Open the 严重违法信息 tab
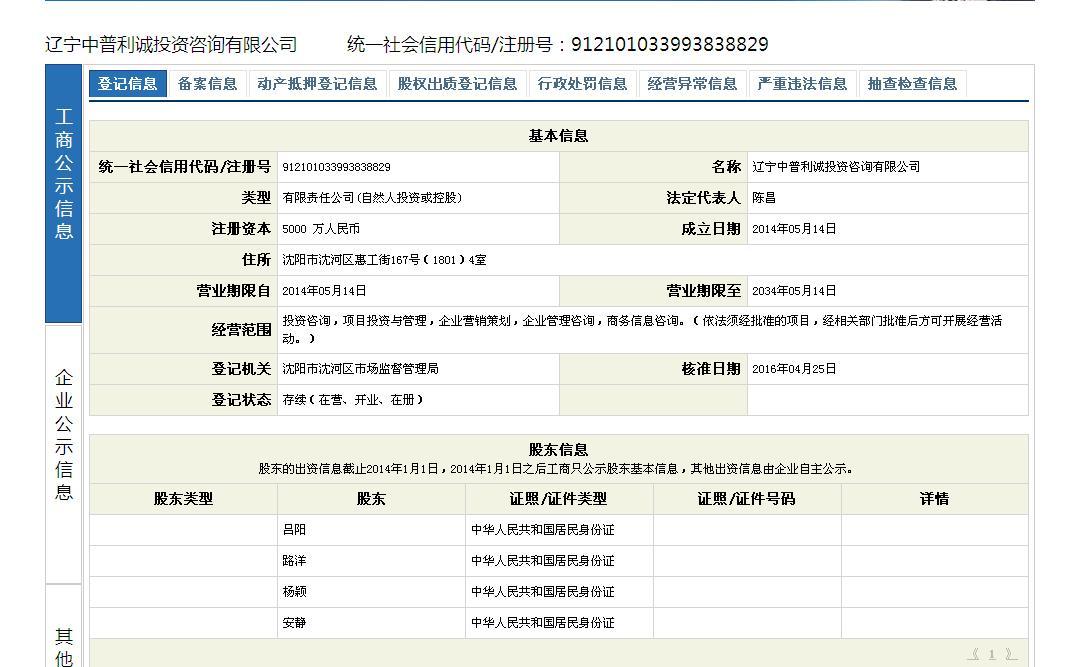The image size is (1075, 667). (802, 84)
